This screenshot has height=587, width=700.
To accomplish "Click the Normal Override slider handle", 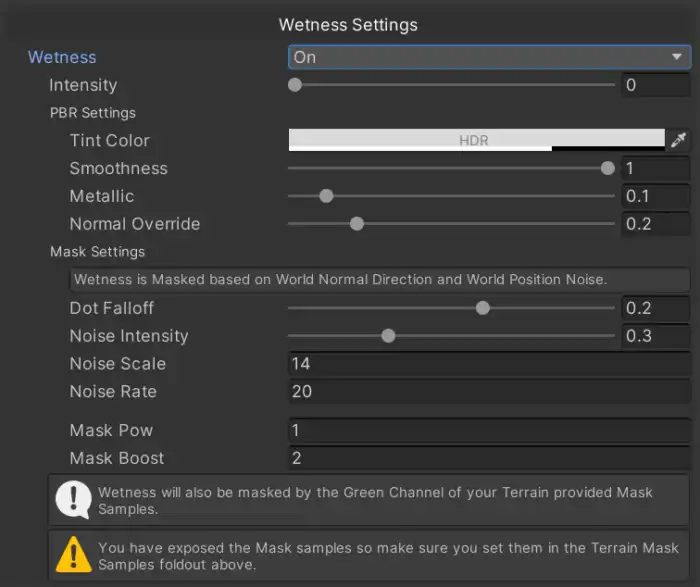I will [357, 224].
